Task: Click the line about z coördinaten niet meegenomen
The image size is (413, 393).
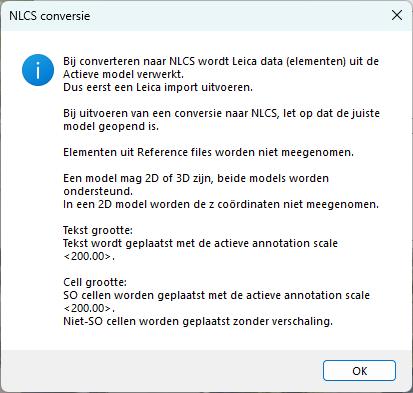Action: point(221,204)
